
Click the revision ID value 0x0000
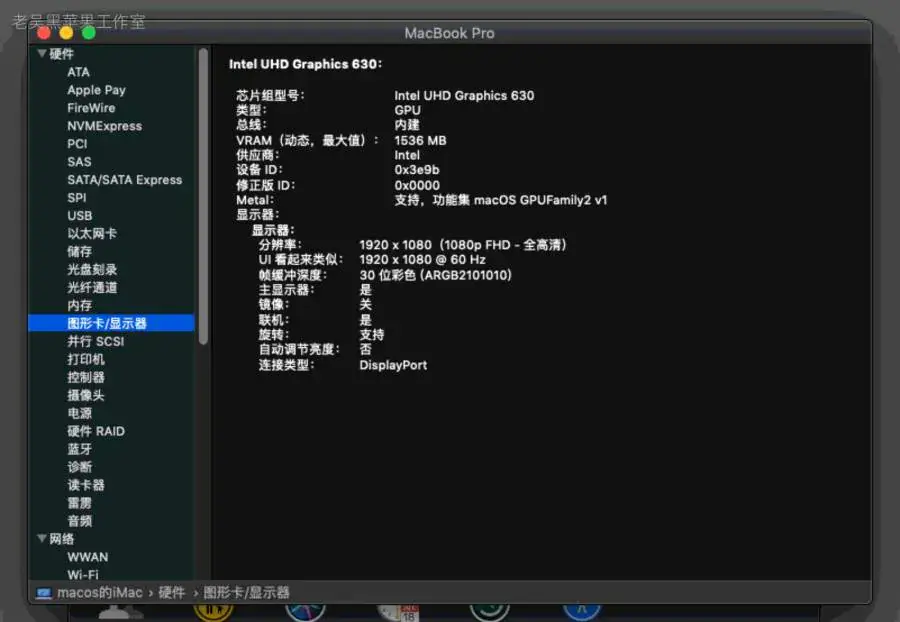pyautogui.click(x=417, y=185)
